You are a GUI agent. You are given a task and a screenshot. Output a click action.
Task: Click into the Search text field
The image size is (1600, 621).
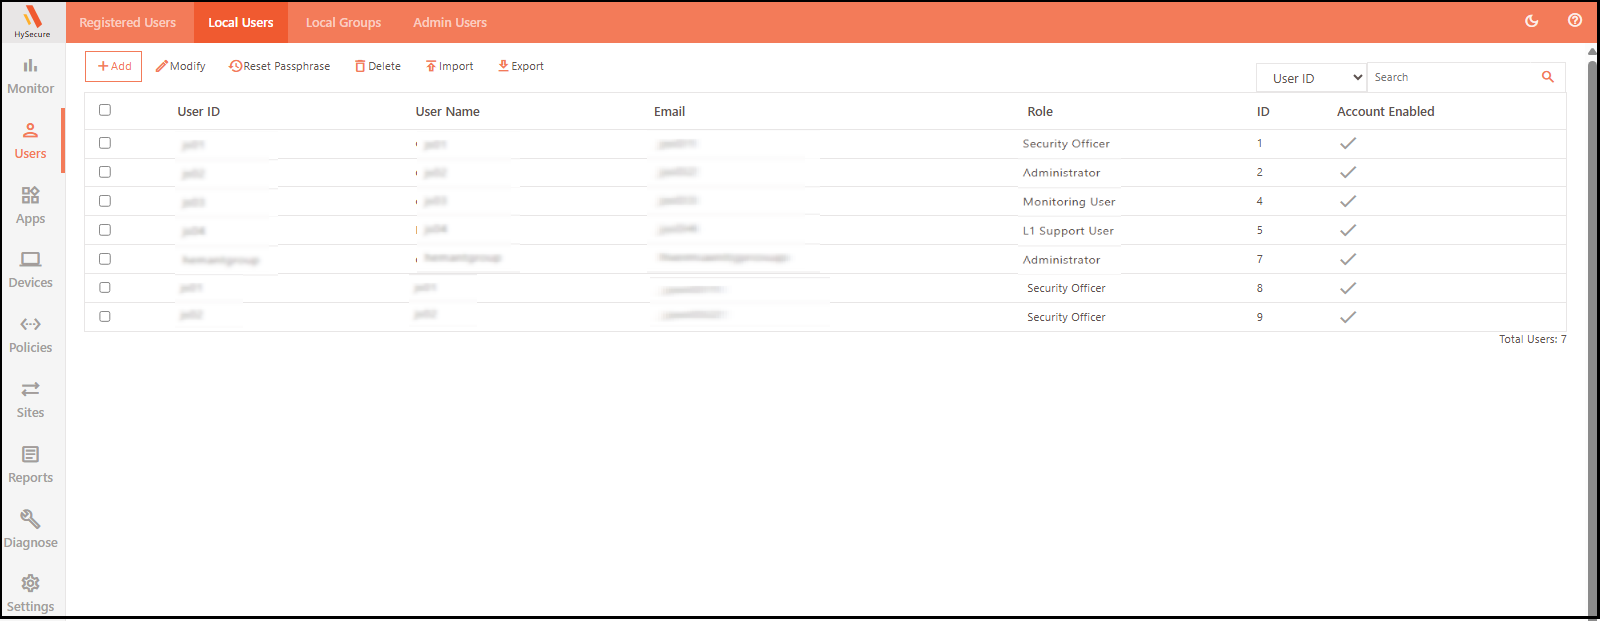[x=1452, y=77]
